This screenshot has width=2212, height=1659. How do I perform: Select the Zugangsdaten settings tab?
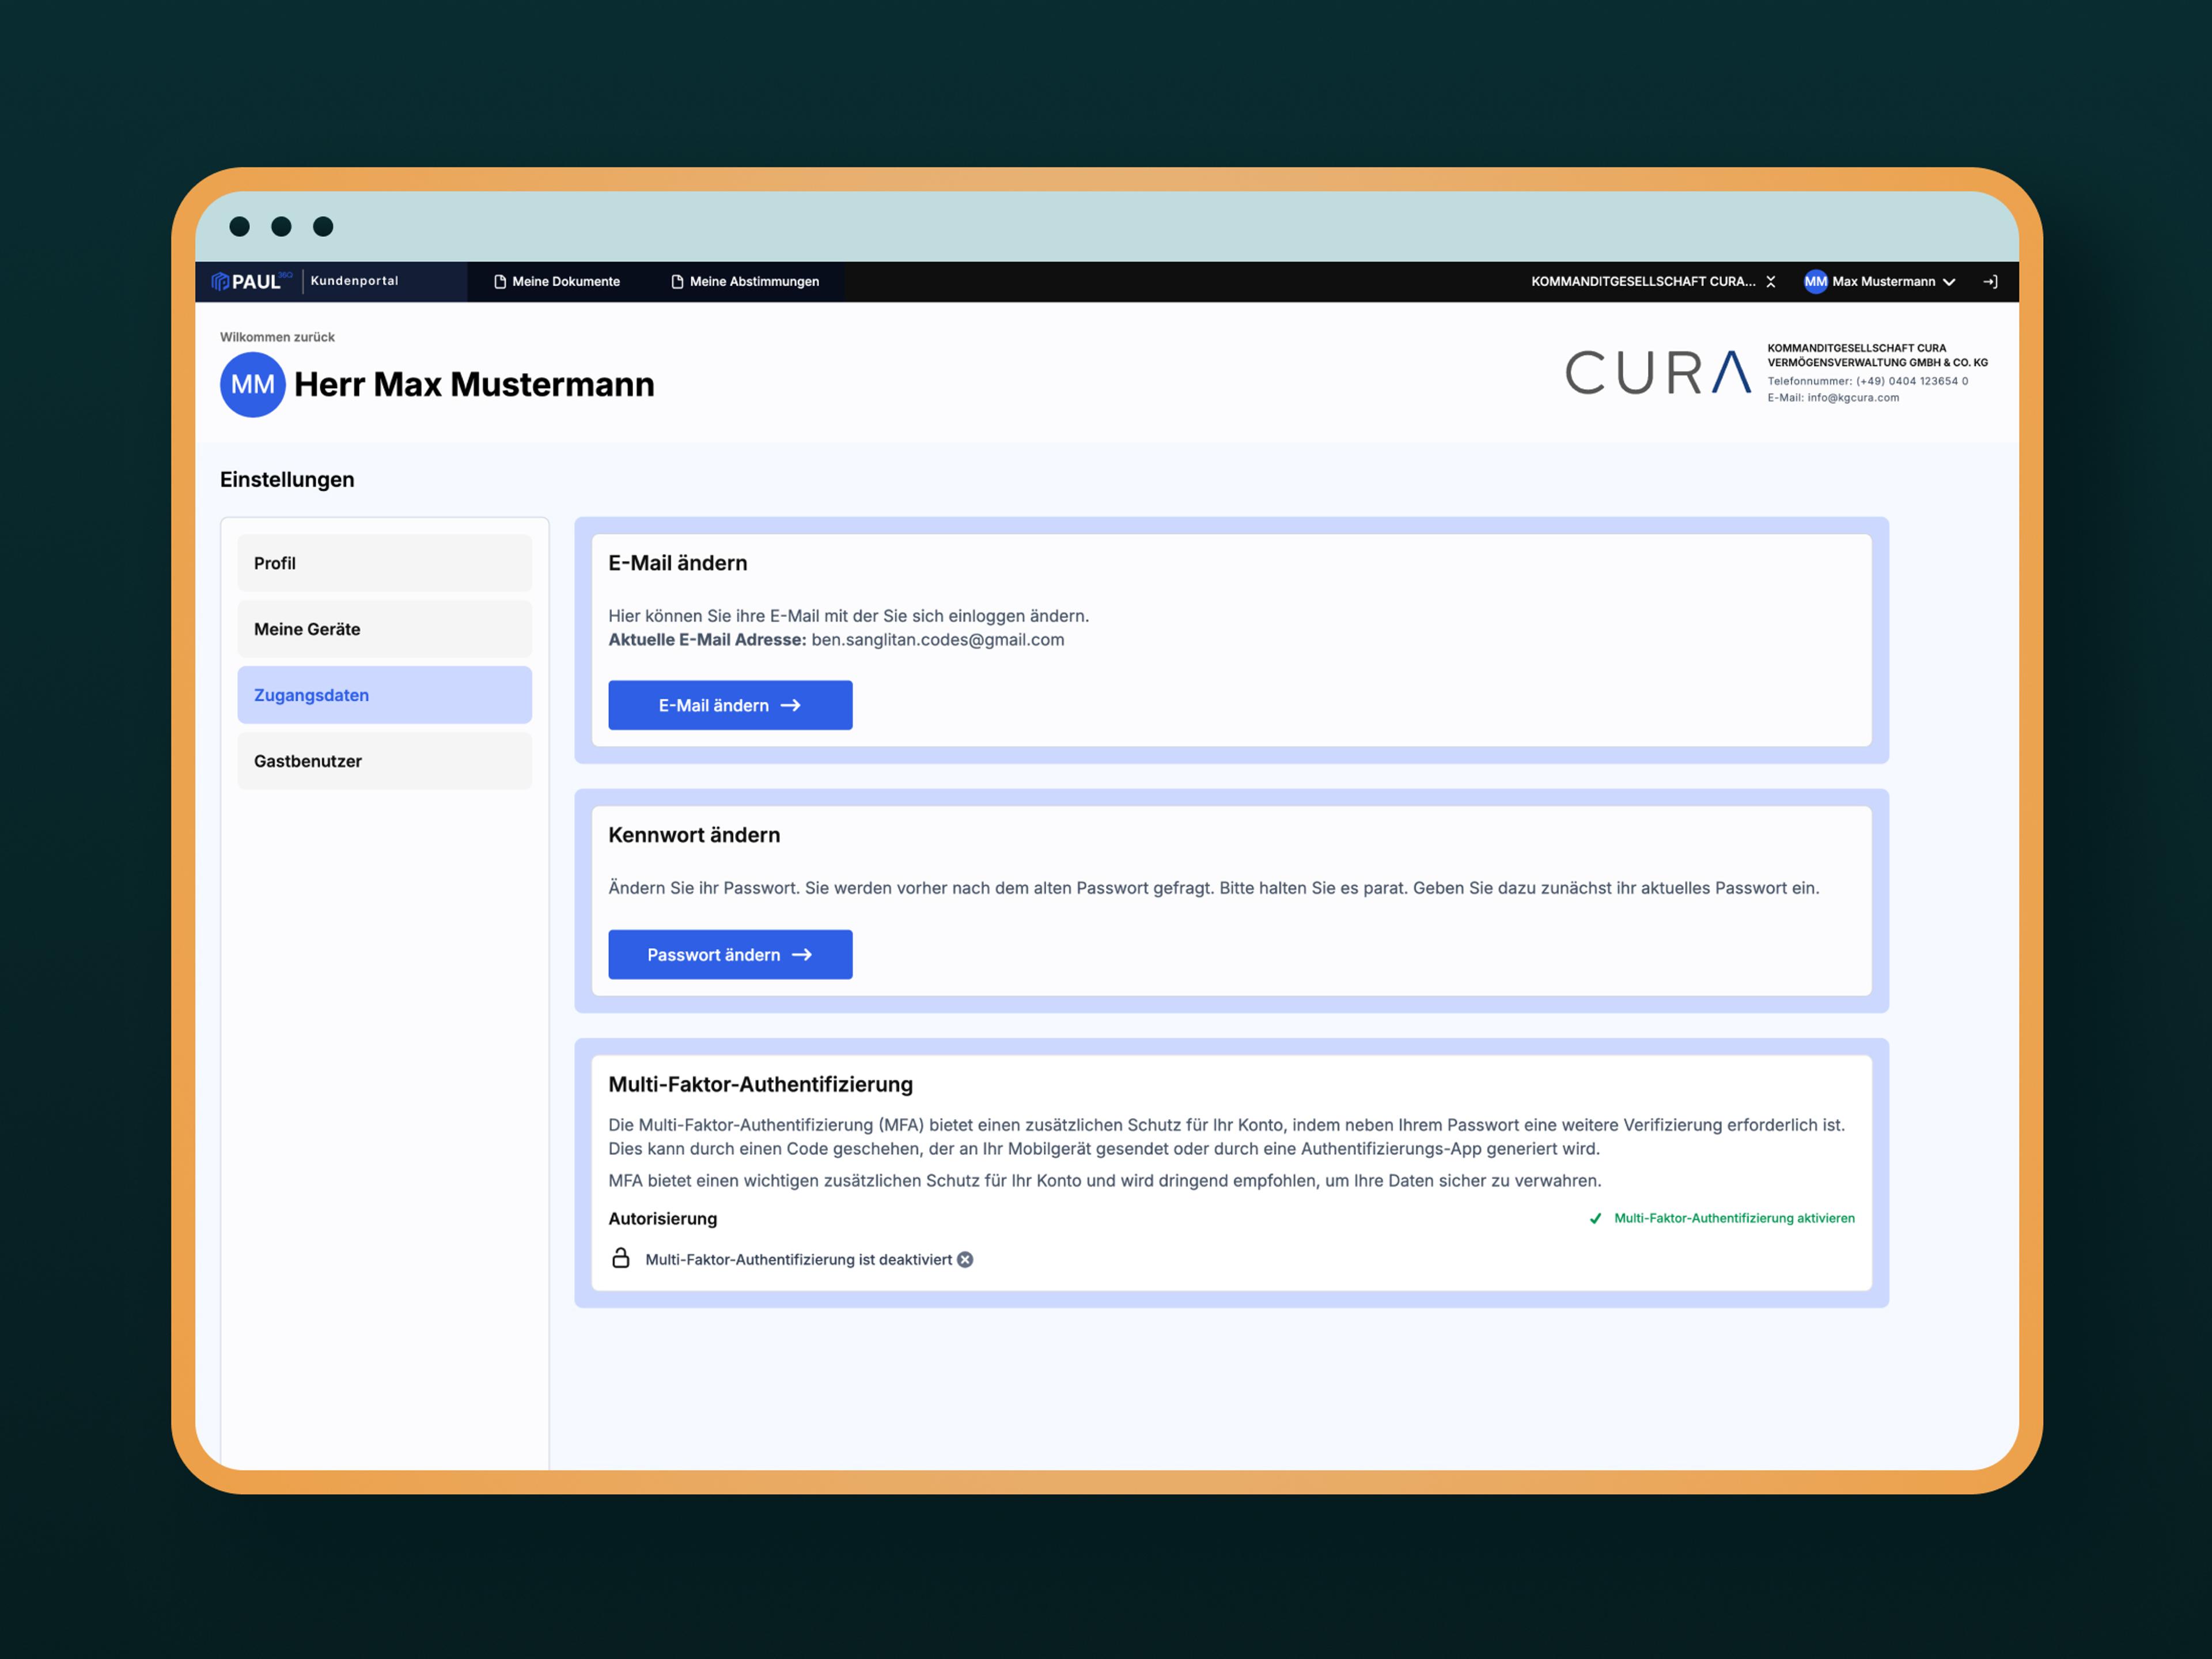point(384,695)
